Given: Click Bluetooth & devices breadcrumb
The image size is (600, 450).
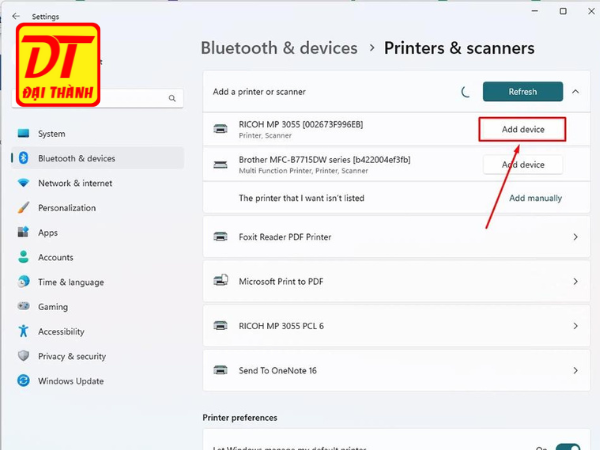Looking at the screenshot, I should 279,48.
